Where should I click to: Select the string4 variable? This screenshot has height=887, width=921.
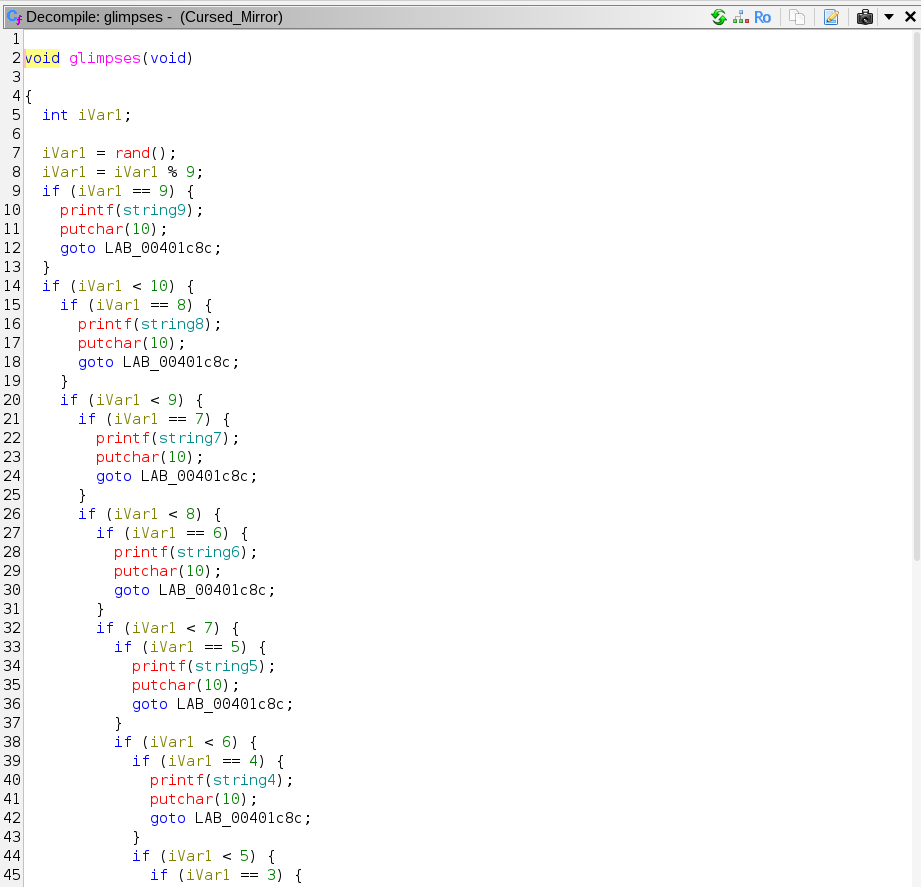[244, 780]
